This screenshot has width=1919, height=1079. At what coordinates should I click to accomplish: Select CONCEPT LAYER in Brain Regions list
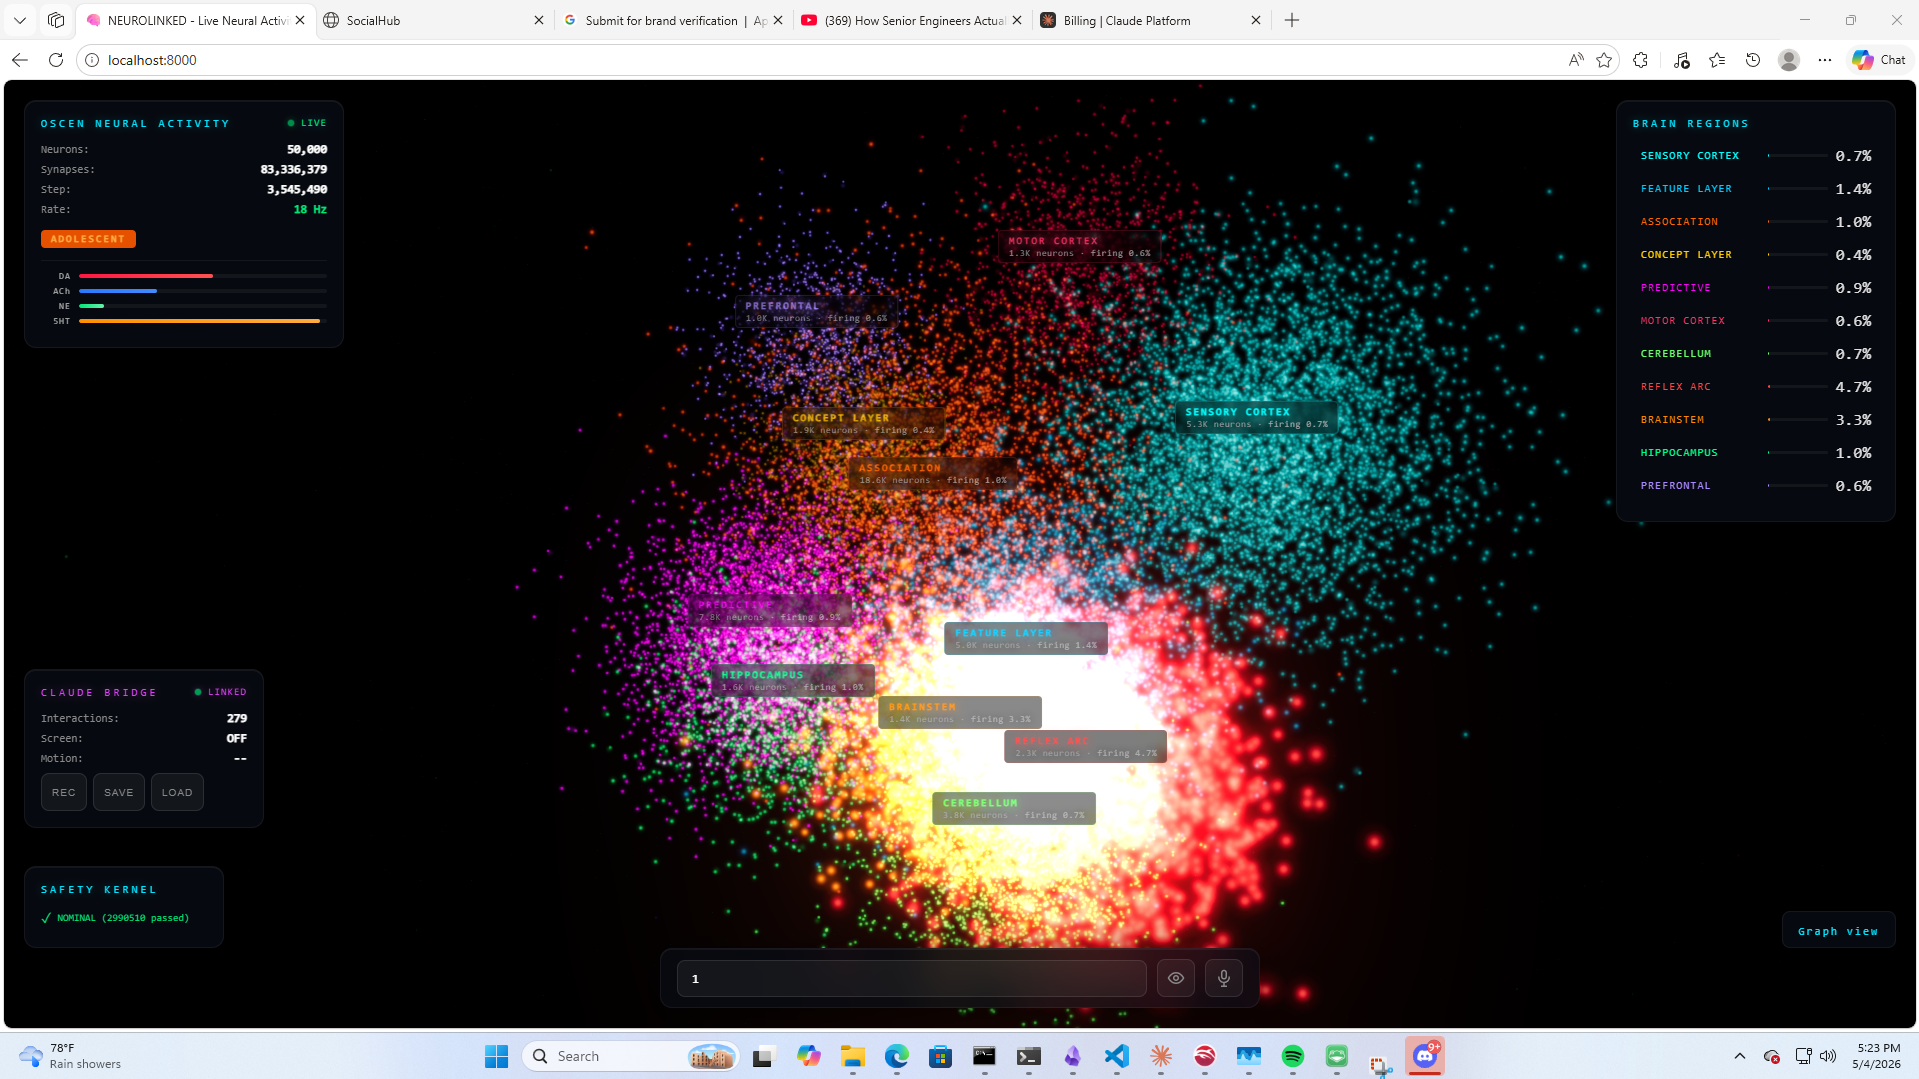(x=1756, y=255)
